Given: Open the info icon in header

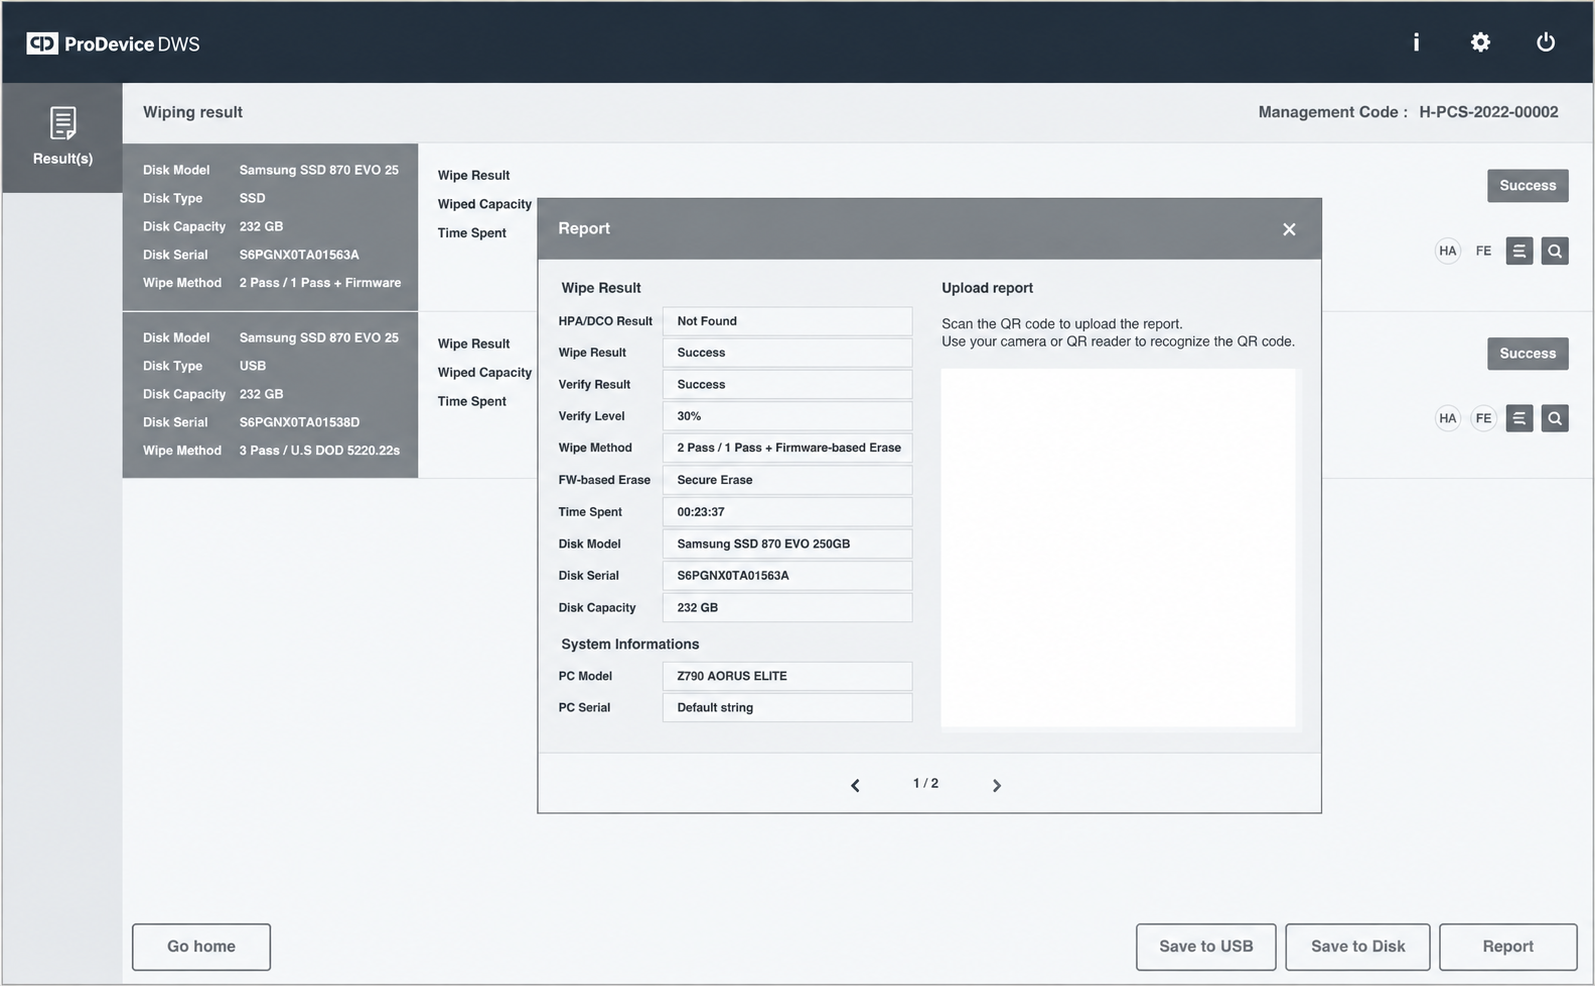Looking at the screenshot, I should [1415, 42].
